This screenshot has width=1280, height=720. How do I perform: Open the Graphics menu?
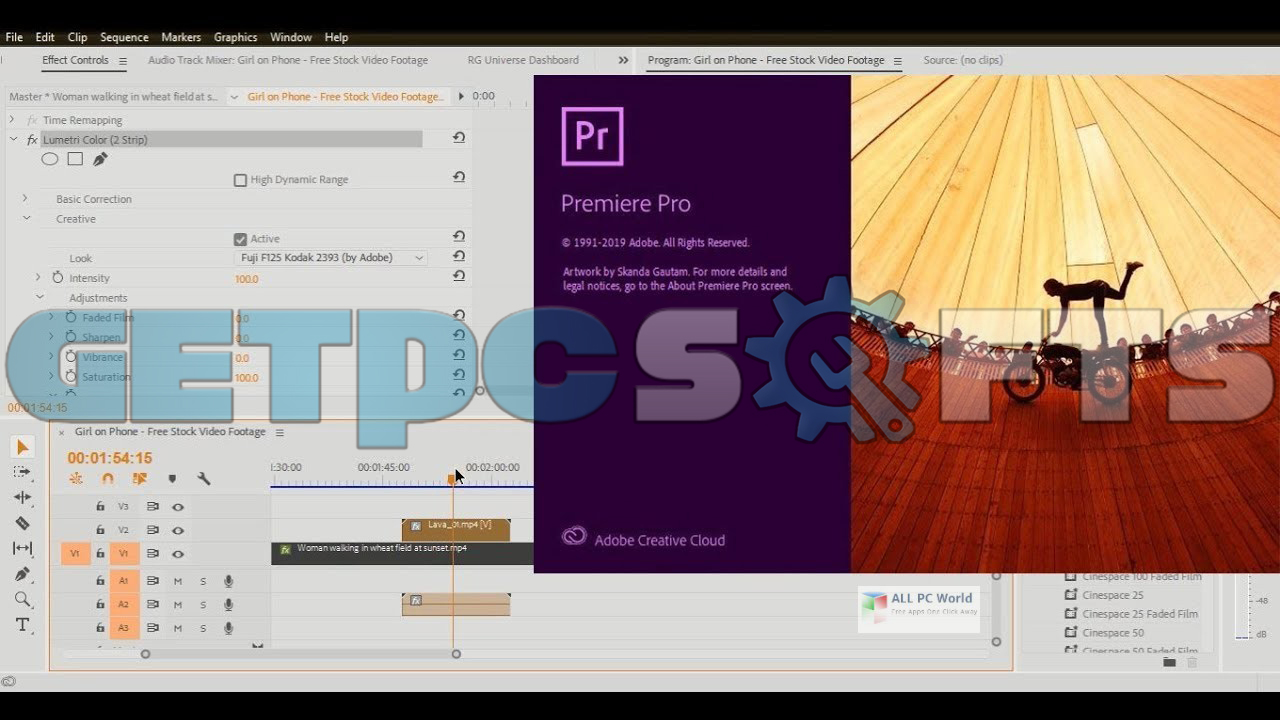coord(235,37)
